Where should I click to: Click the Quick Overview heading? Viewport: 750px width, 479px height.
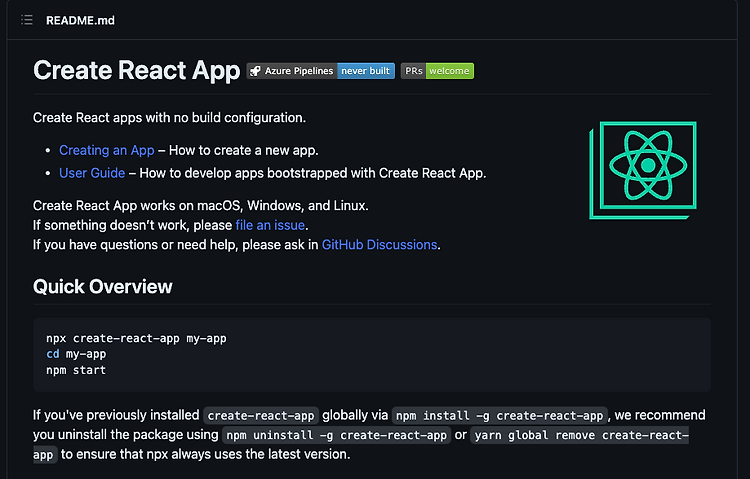pyautogui.click(x=103, y=287)
